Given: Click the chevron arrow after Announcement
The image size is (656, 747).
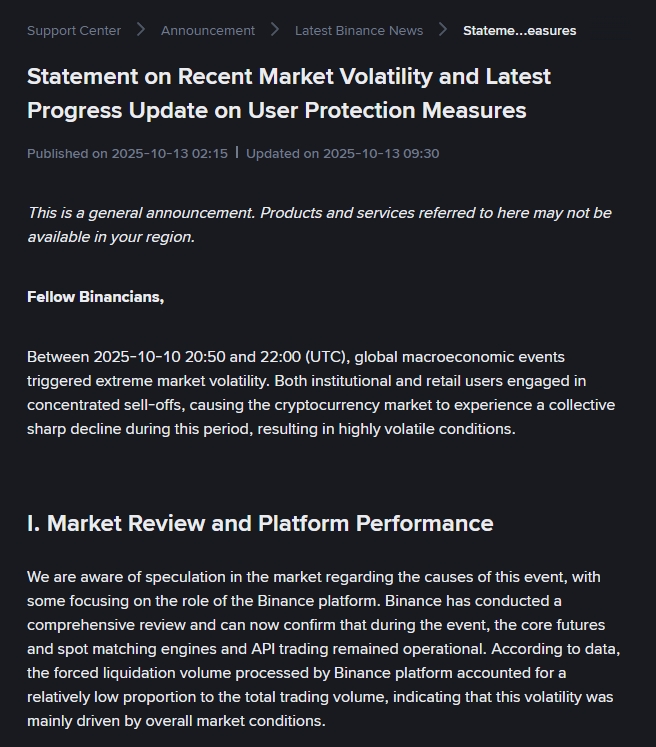Looking at the screenshot, I should [x=275, y=30].
